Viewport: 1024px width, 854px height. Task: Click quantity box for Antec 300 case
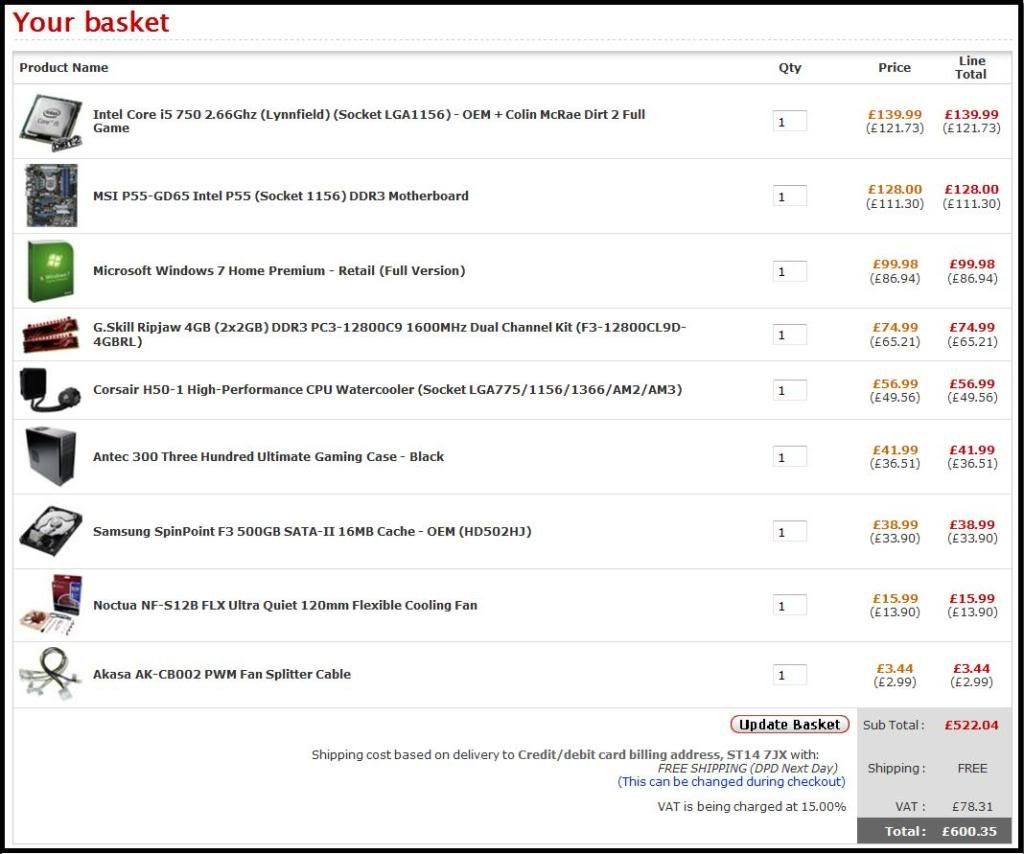(x=790, y=457)
